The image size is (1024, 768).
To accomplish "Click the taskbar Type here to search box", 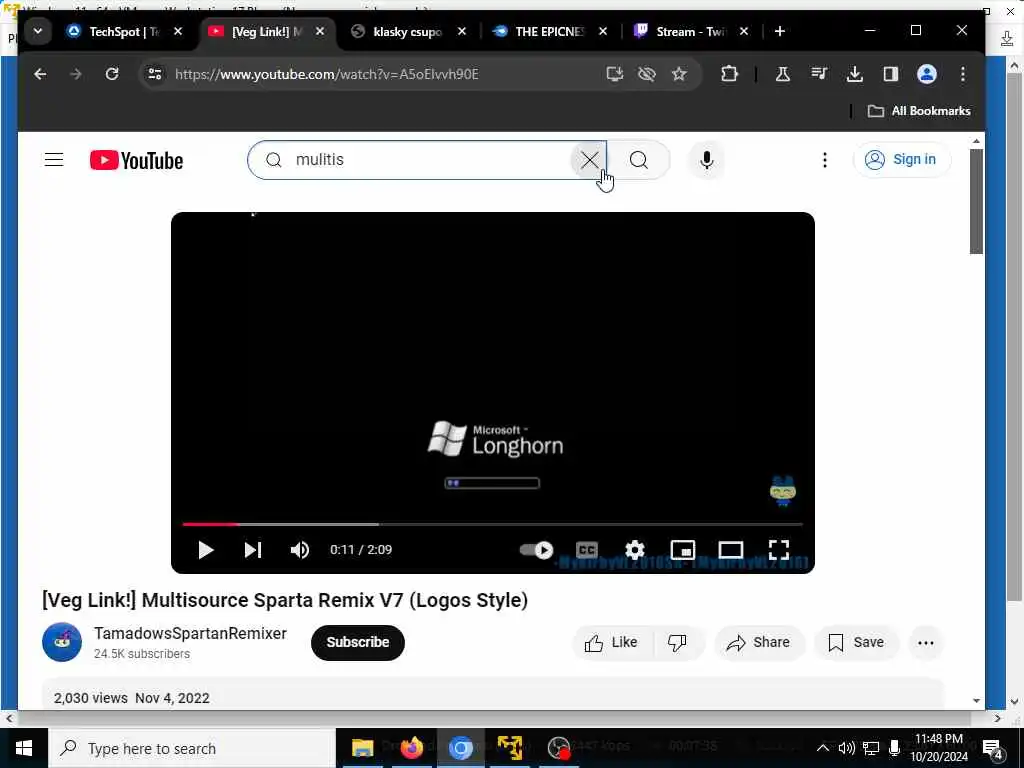I will tap(191, 748).
